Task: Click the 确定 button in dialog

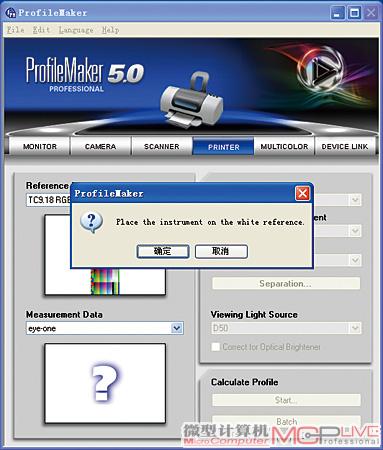Action: (163, 251)
